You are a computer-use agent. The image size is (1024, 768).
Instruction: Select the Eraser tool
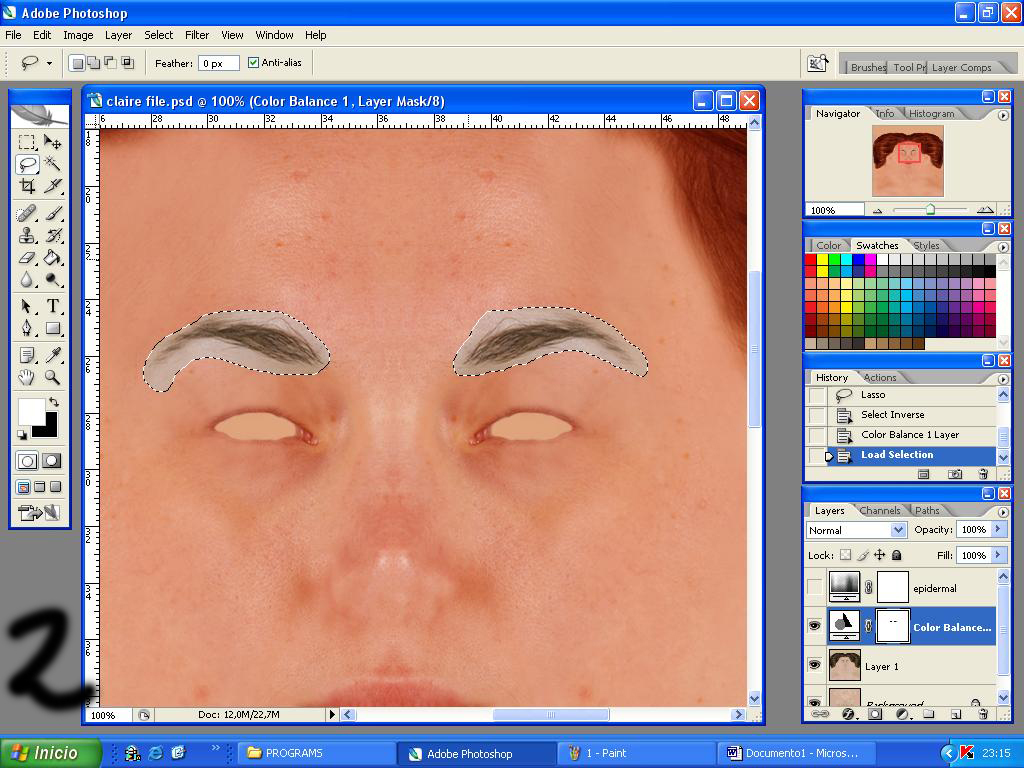point(27,257)
